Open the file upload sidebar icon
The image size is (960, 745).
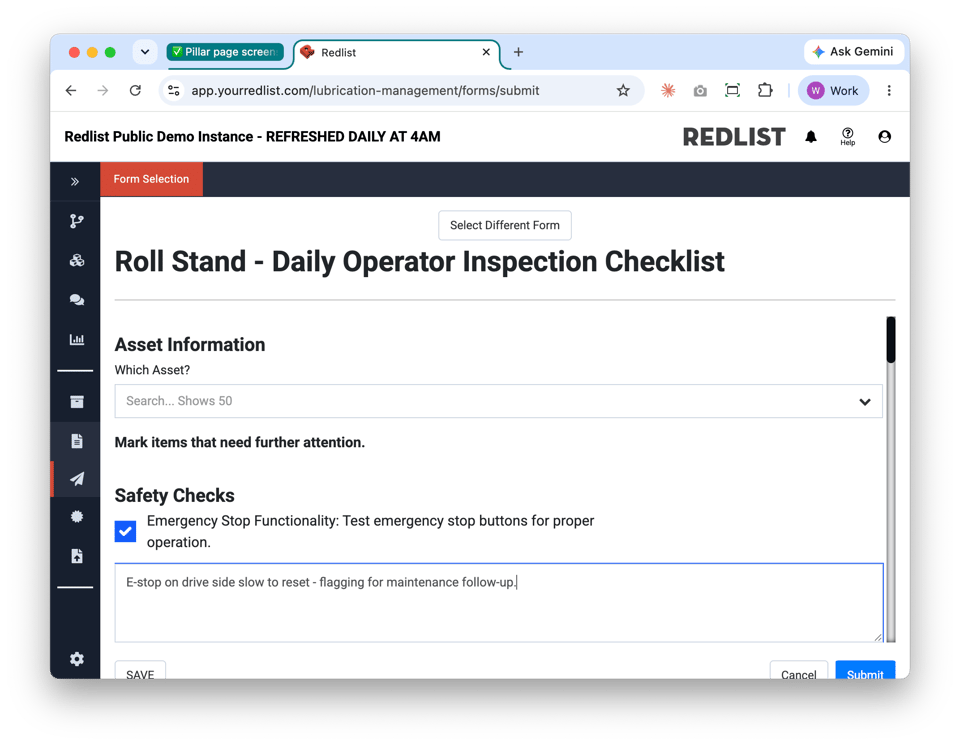[x=77, y=556]
